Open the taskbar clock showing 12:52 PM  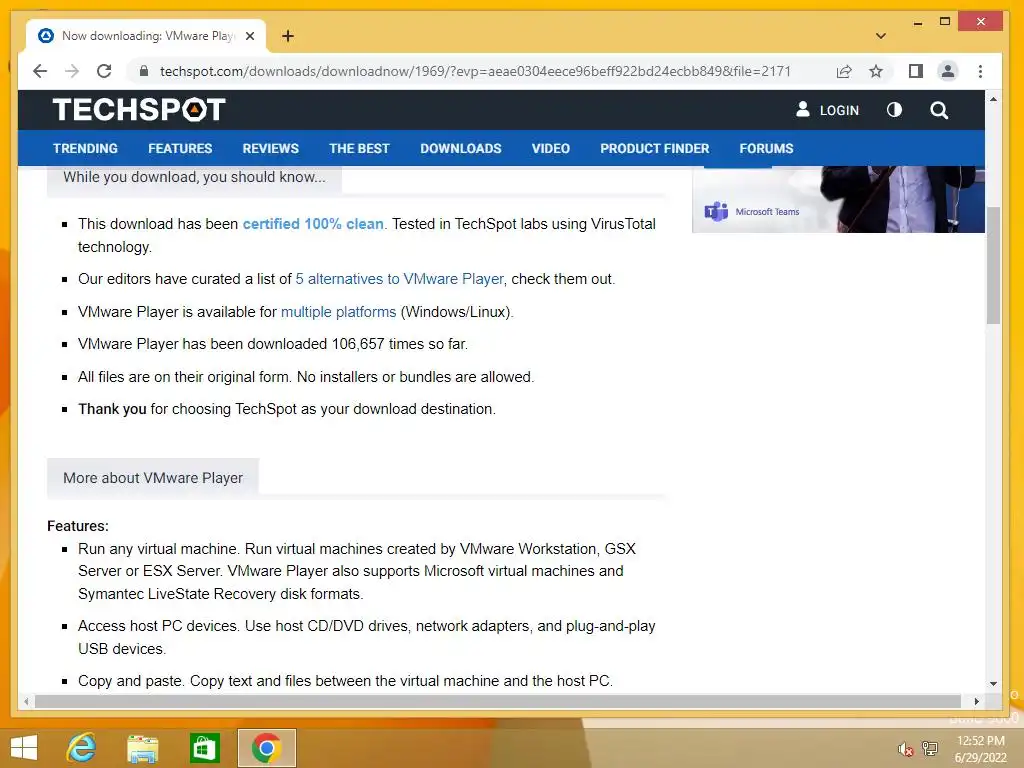click(x=980, y=749)
